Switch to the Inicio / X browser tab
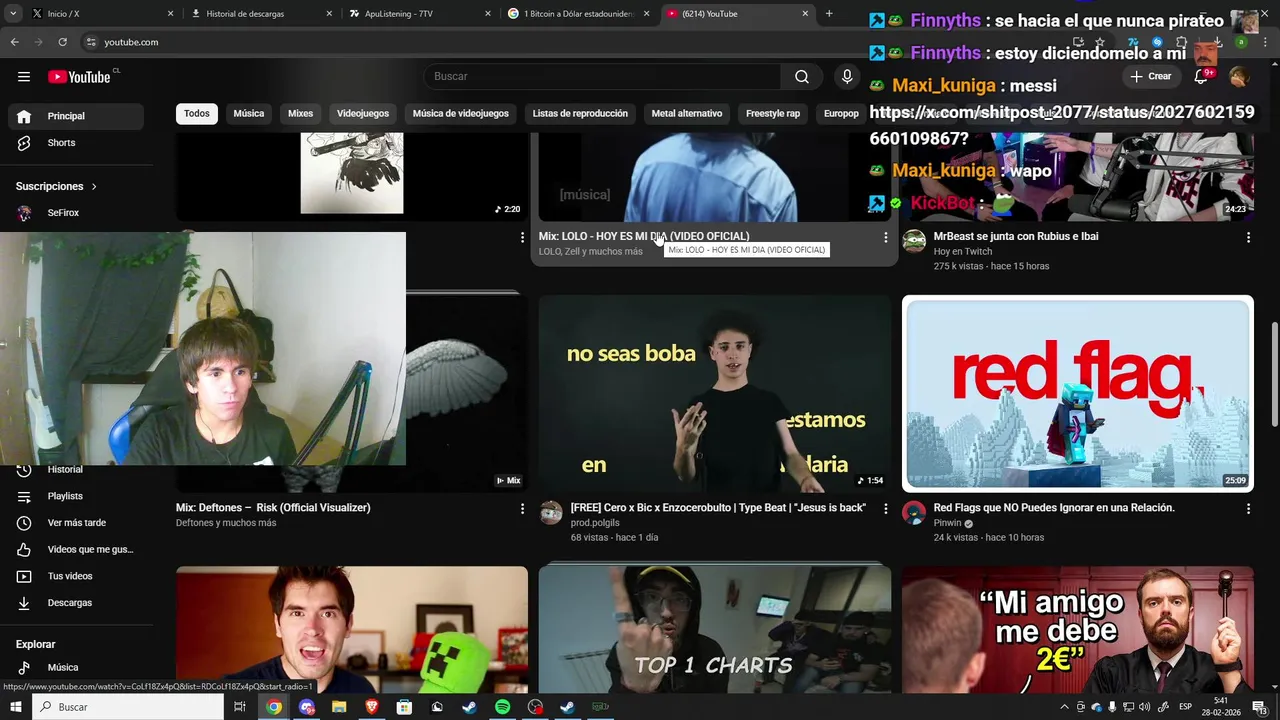Image resolution: width=1280 pixels, height=720 pixels. (100, 14)
